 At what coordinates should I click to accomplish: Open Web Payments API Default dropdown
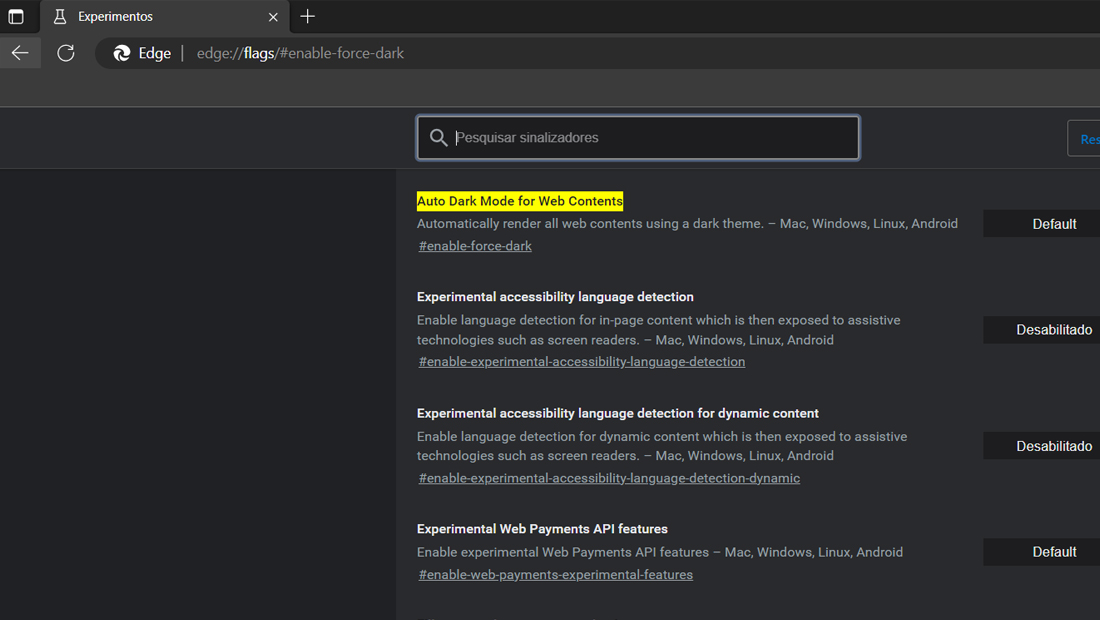click(x=1041, y=552)
